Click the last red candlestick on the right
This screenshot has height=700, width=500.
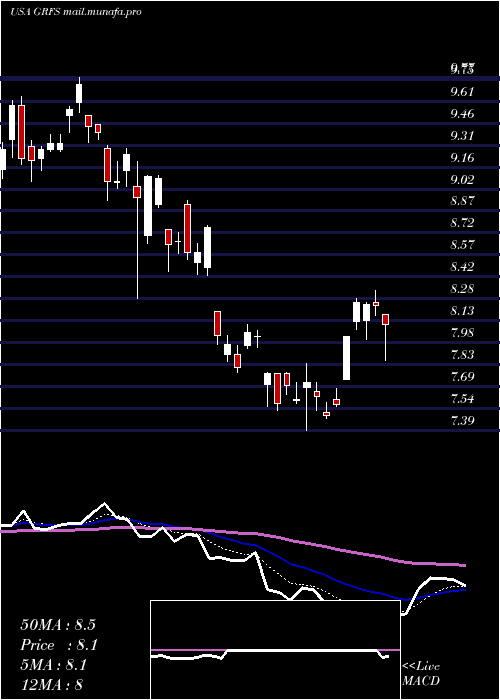pos(385,338)
